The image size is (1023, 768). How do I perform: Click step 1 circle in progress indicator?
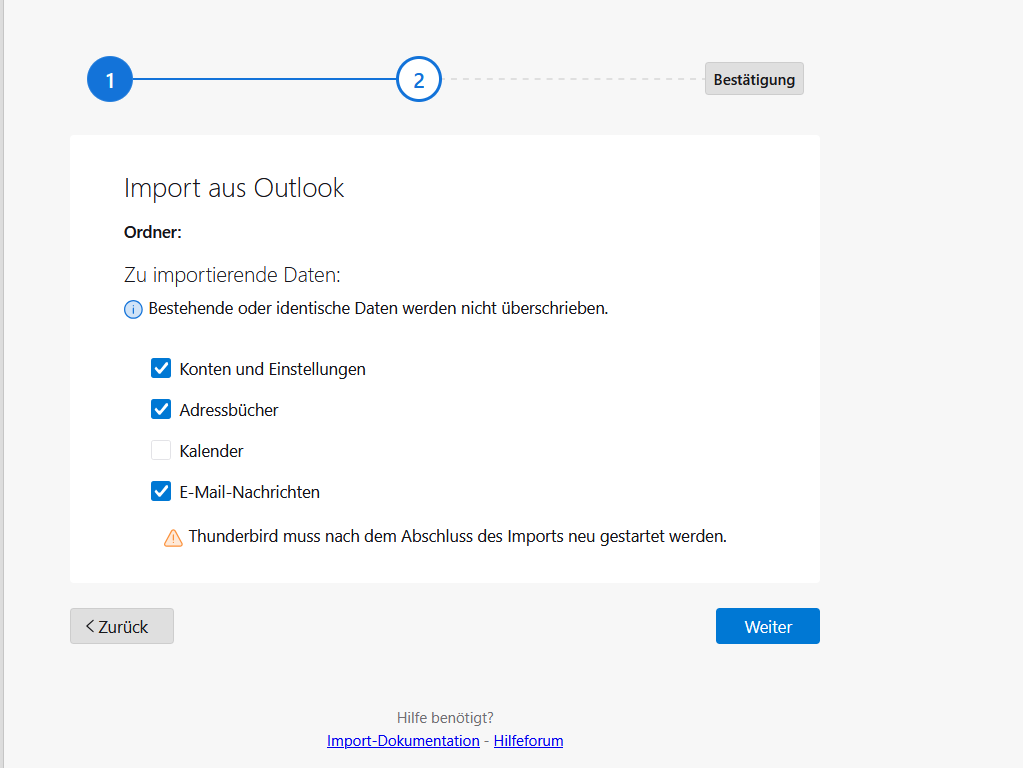pos(110,79)
